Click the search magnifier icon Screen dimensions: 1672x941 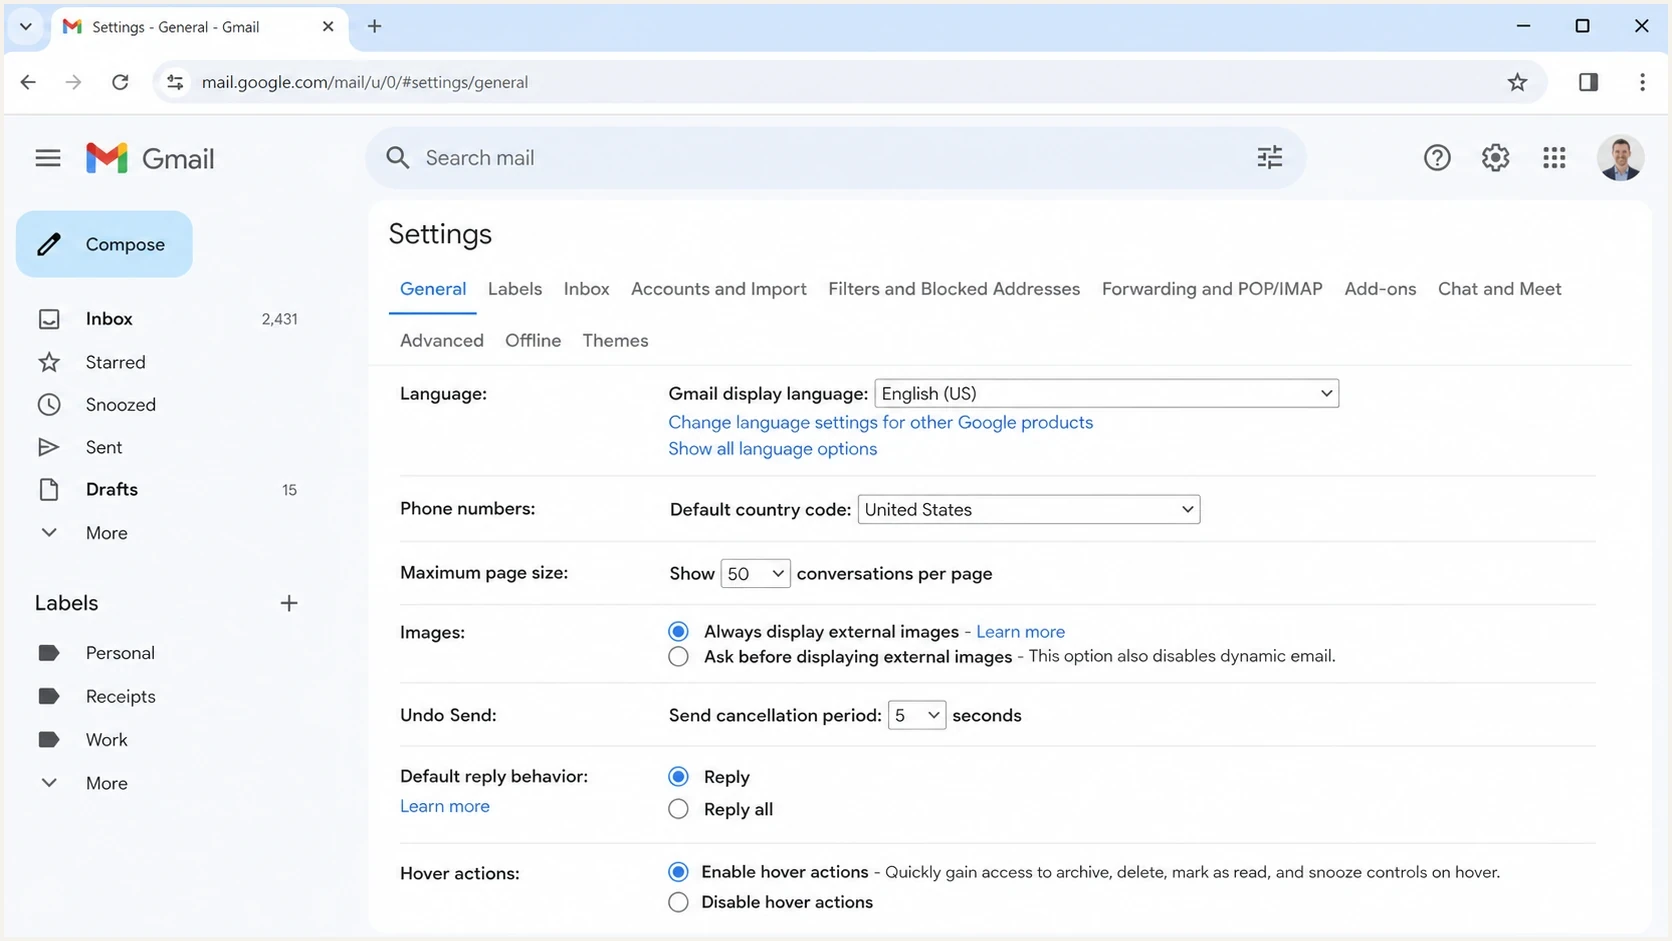point(398,158)
